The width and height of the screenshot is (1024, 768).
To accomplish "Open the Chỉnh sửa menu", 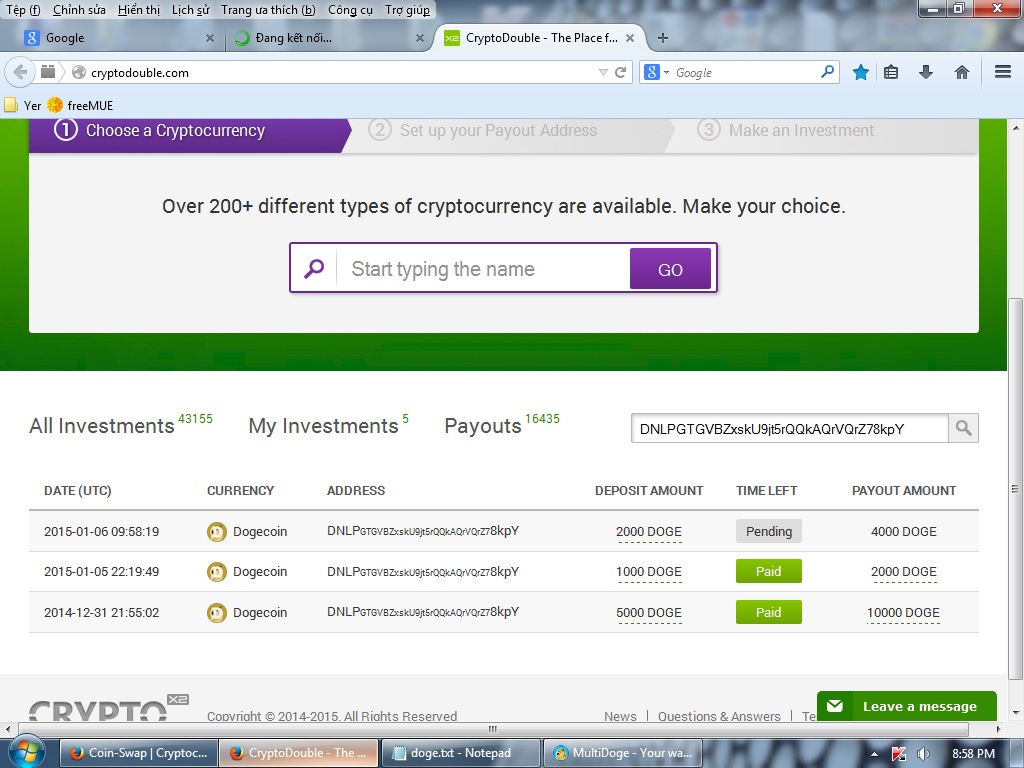I will (x=79, y=10).
